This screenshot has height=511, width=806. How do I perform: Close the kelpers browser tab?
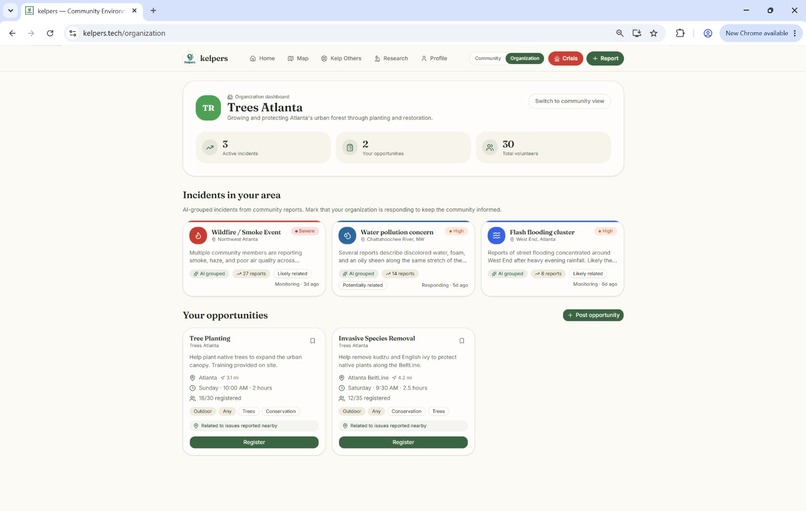coord(134,10)
